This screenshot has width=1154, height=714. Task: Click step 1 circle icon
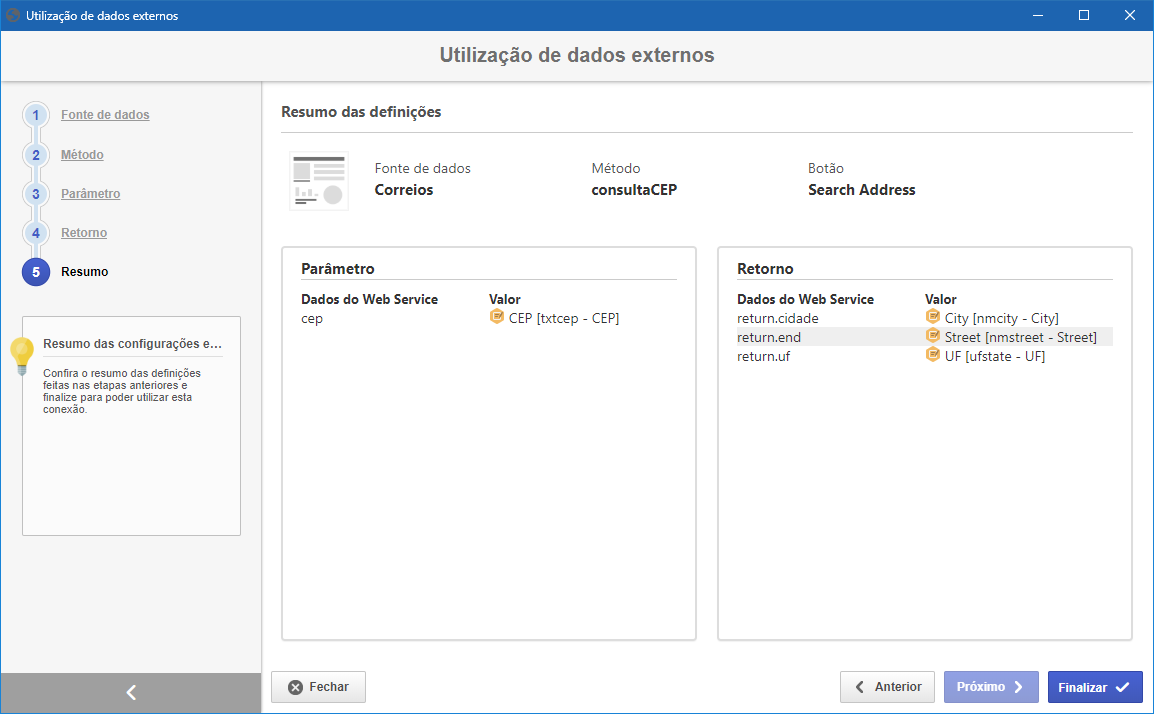[x=35, y=115]
